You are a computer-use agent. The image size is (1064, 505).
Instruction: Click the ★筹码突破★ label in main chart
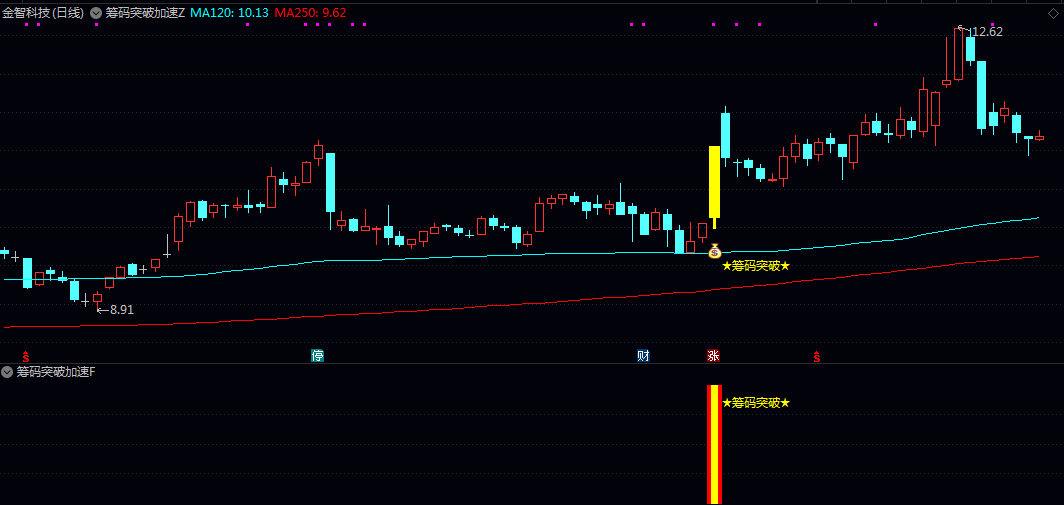[x=756, y=266]
